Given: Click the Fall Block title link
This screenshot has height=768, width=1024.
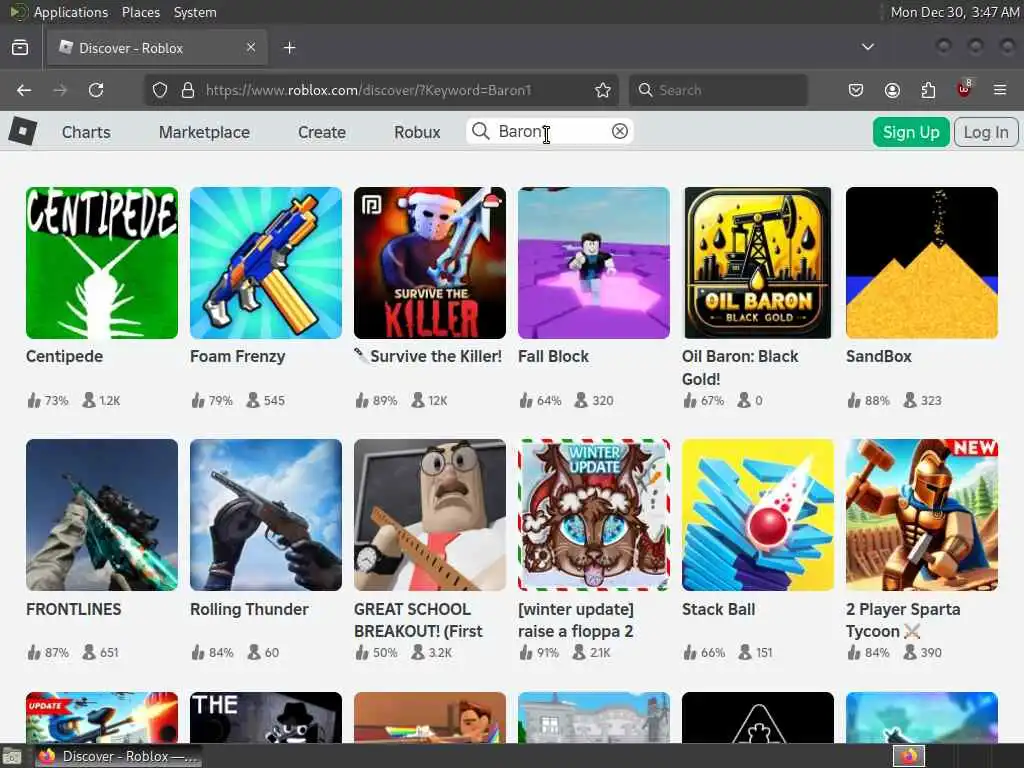Looking at the screenshot, I should click(553, 357).
